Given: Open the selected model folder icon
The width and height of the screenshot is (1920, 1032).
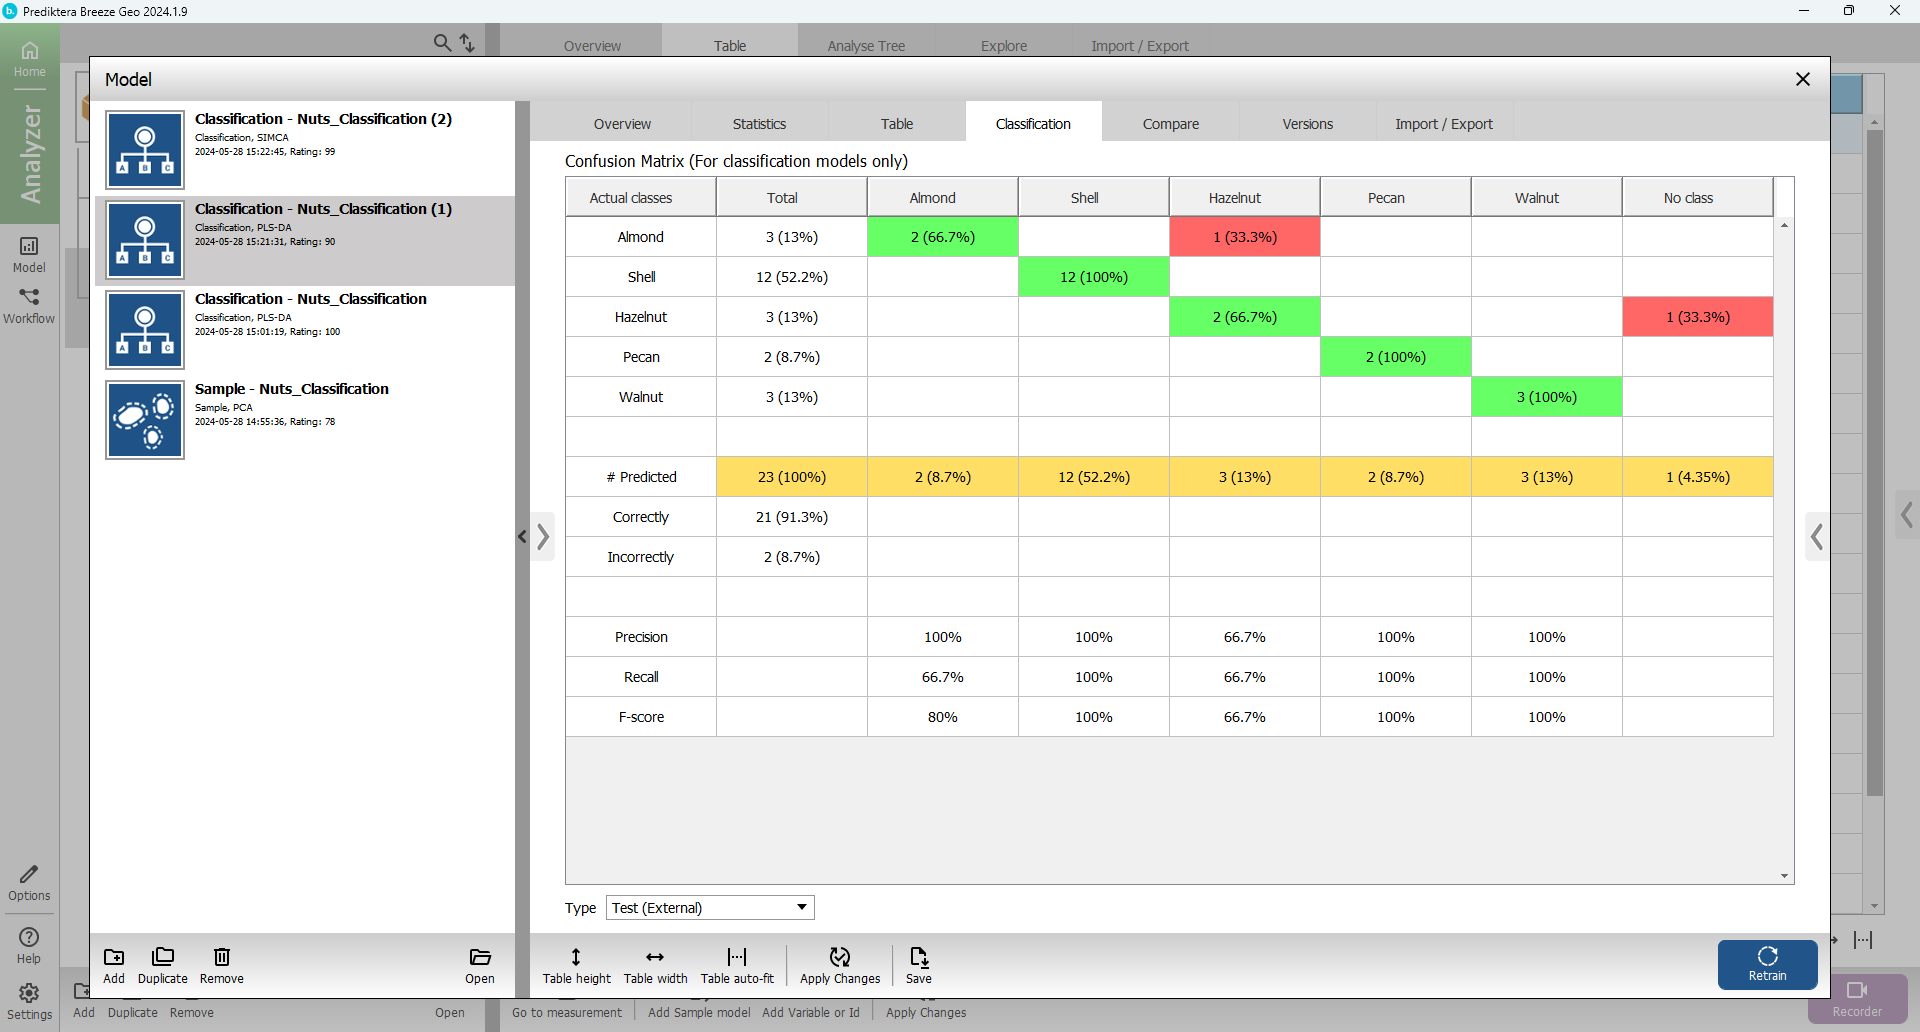Looking at the screenshot, I should [479, 958].
